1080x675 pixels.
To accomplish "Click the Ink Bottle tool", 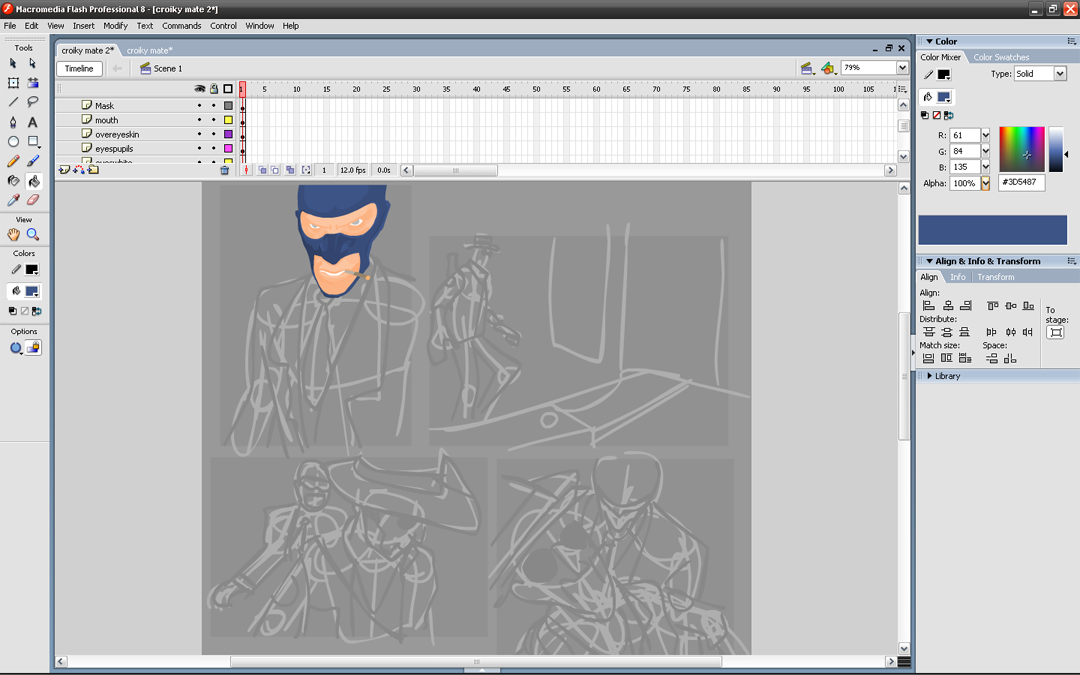I will click(13, 181).
